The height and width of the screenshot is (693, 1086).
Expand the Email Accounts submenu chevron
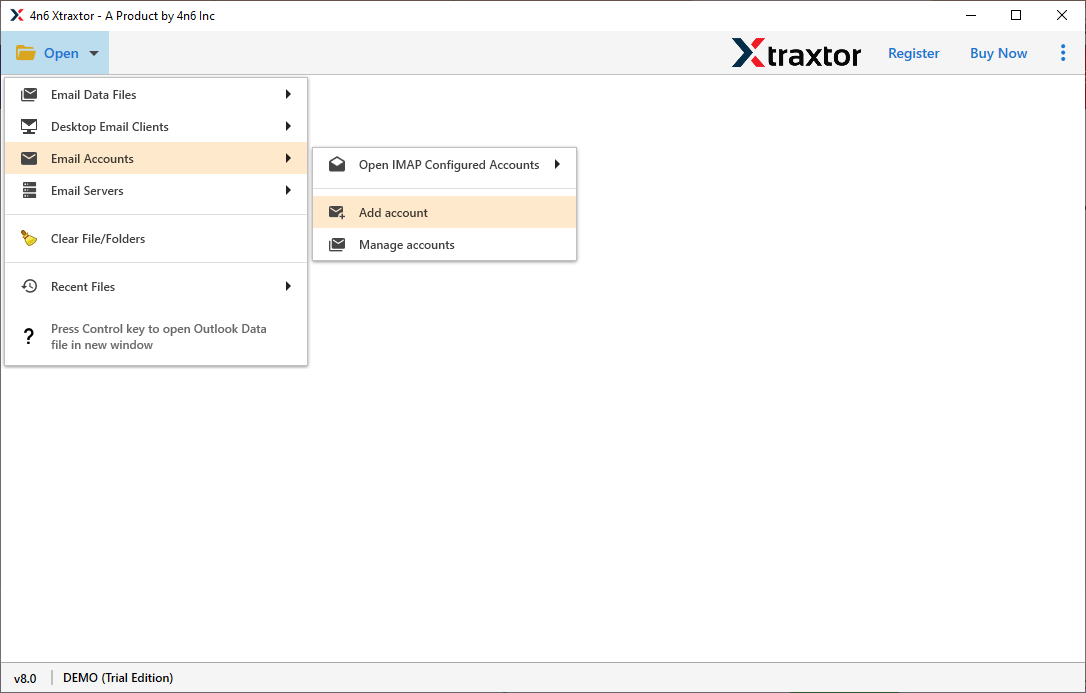[289, 158]
